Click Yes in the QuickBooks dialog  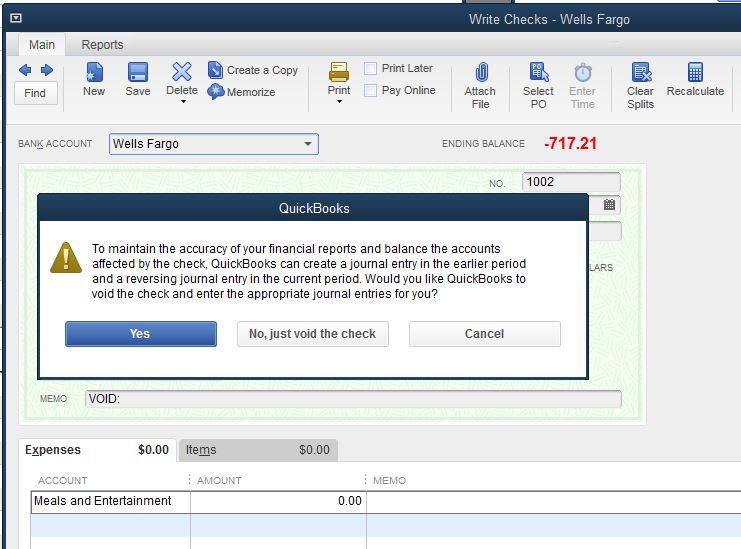[141, 334]
